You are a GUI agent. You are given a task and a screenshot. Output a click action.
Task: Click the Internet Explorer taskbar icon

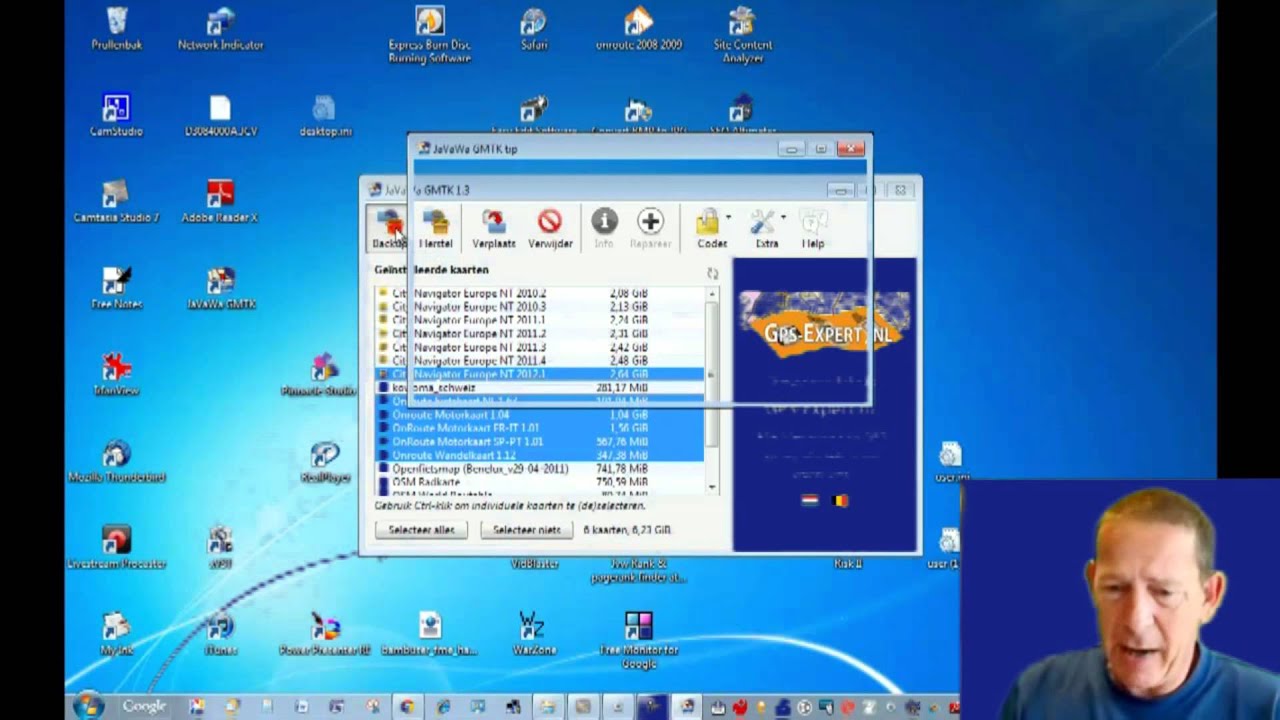(x=443, y=707)
